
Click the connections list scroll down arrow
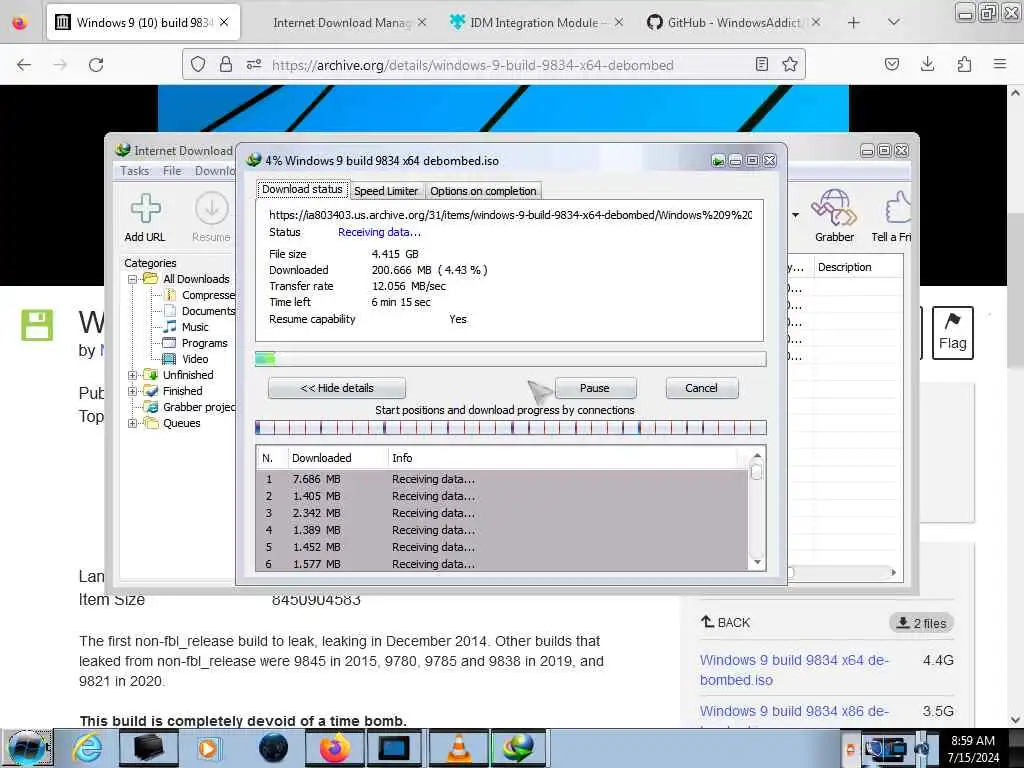757,562
